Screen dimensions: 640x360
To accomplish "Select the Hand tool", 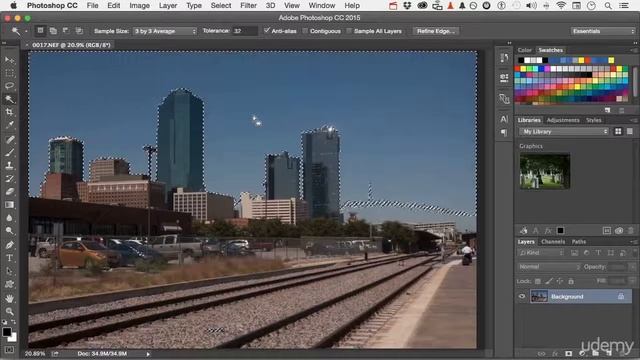I will [x=9, y=298].
